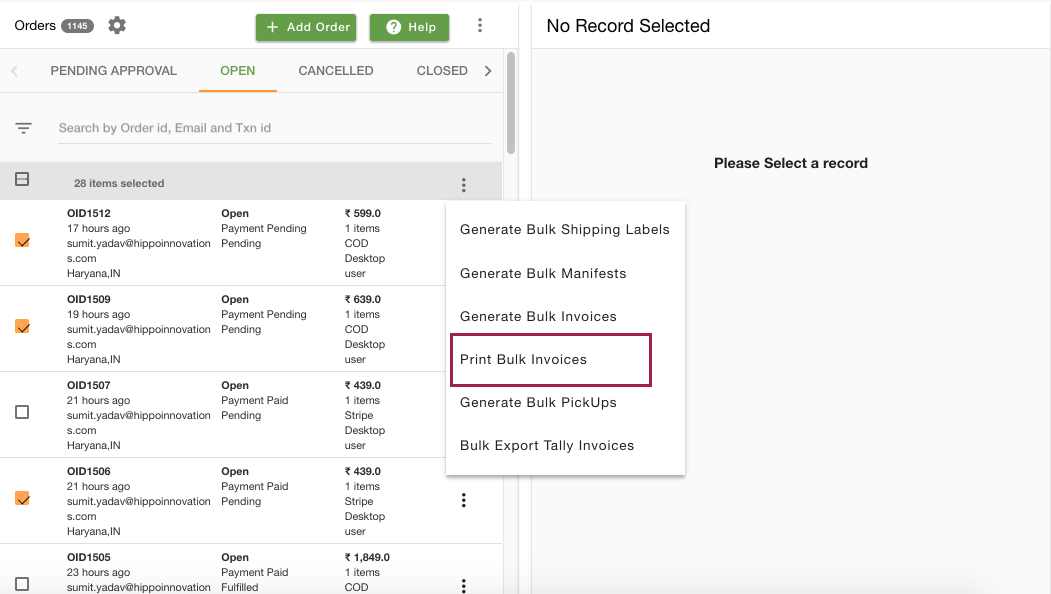The image size is (1051, 594).
Task: Switch to the Pending Approval tab
Action: coord(114,70)
